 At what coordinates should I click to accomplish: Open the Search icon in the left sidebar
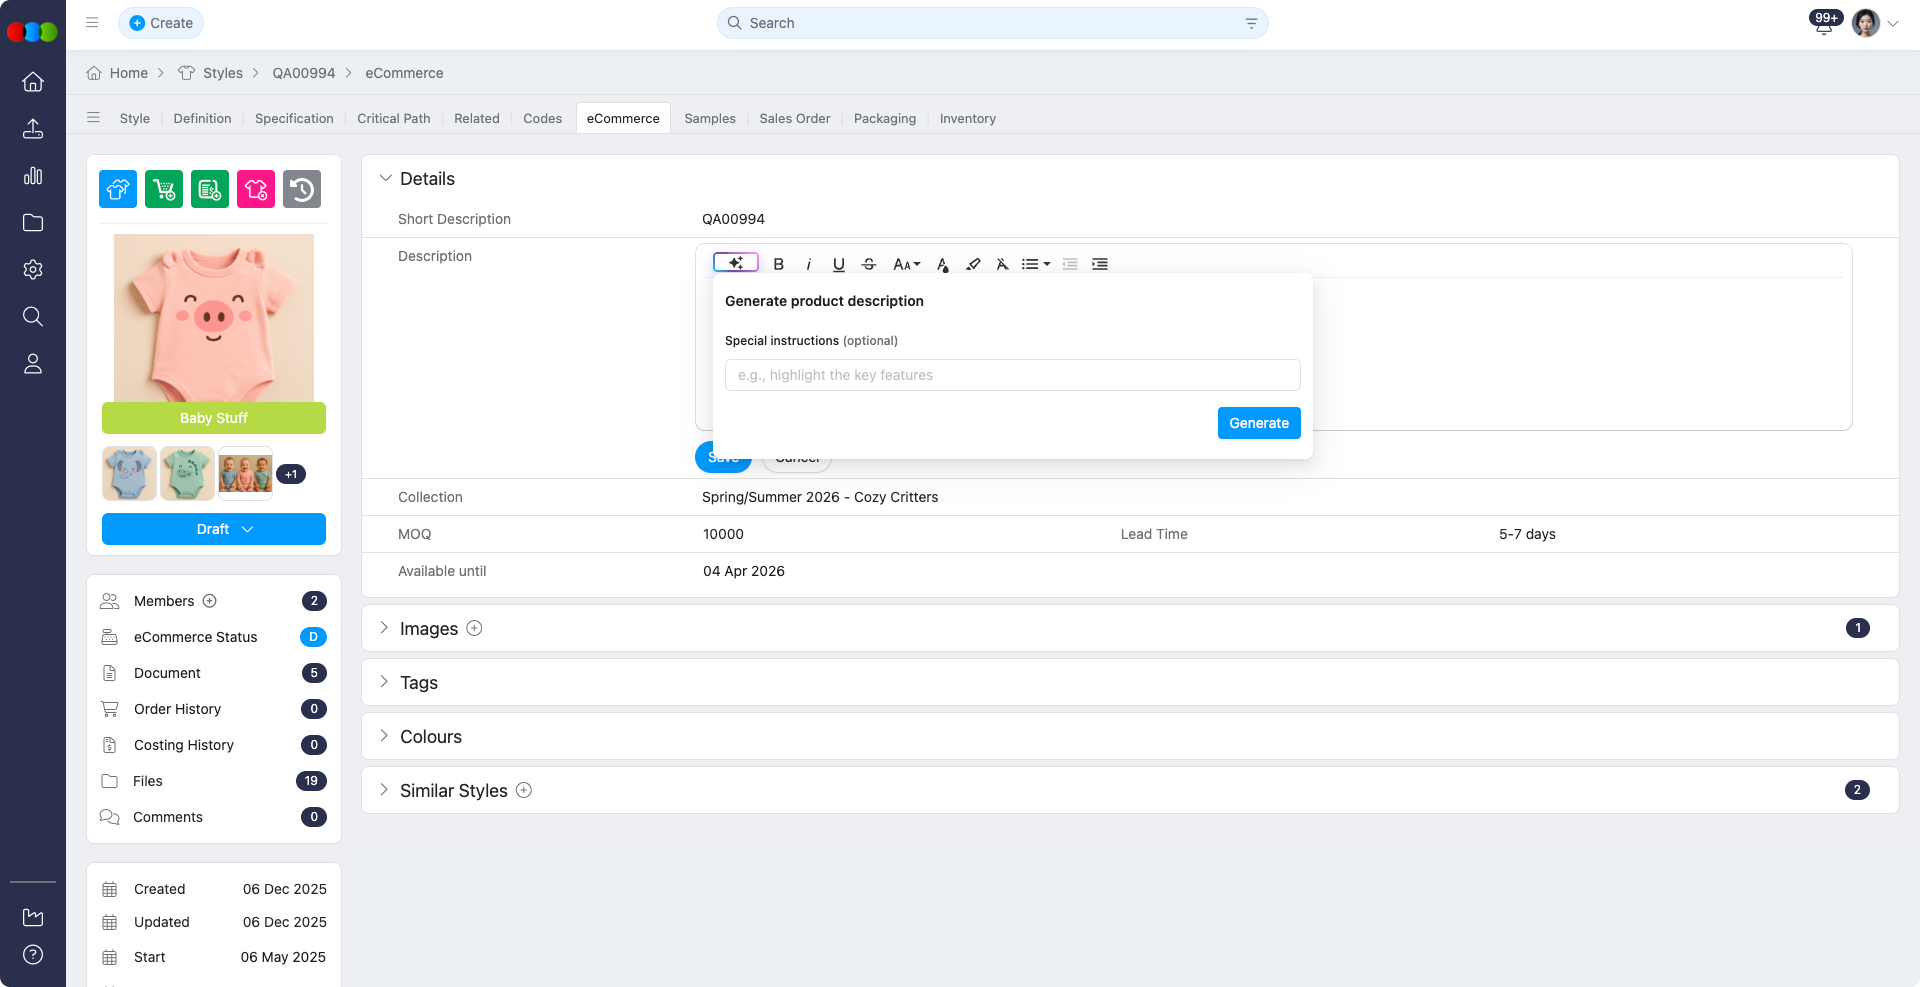[x=33, y=316]
